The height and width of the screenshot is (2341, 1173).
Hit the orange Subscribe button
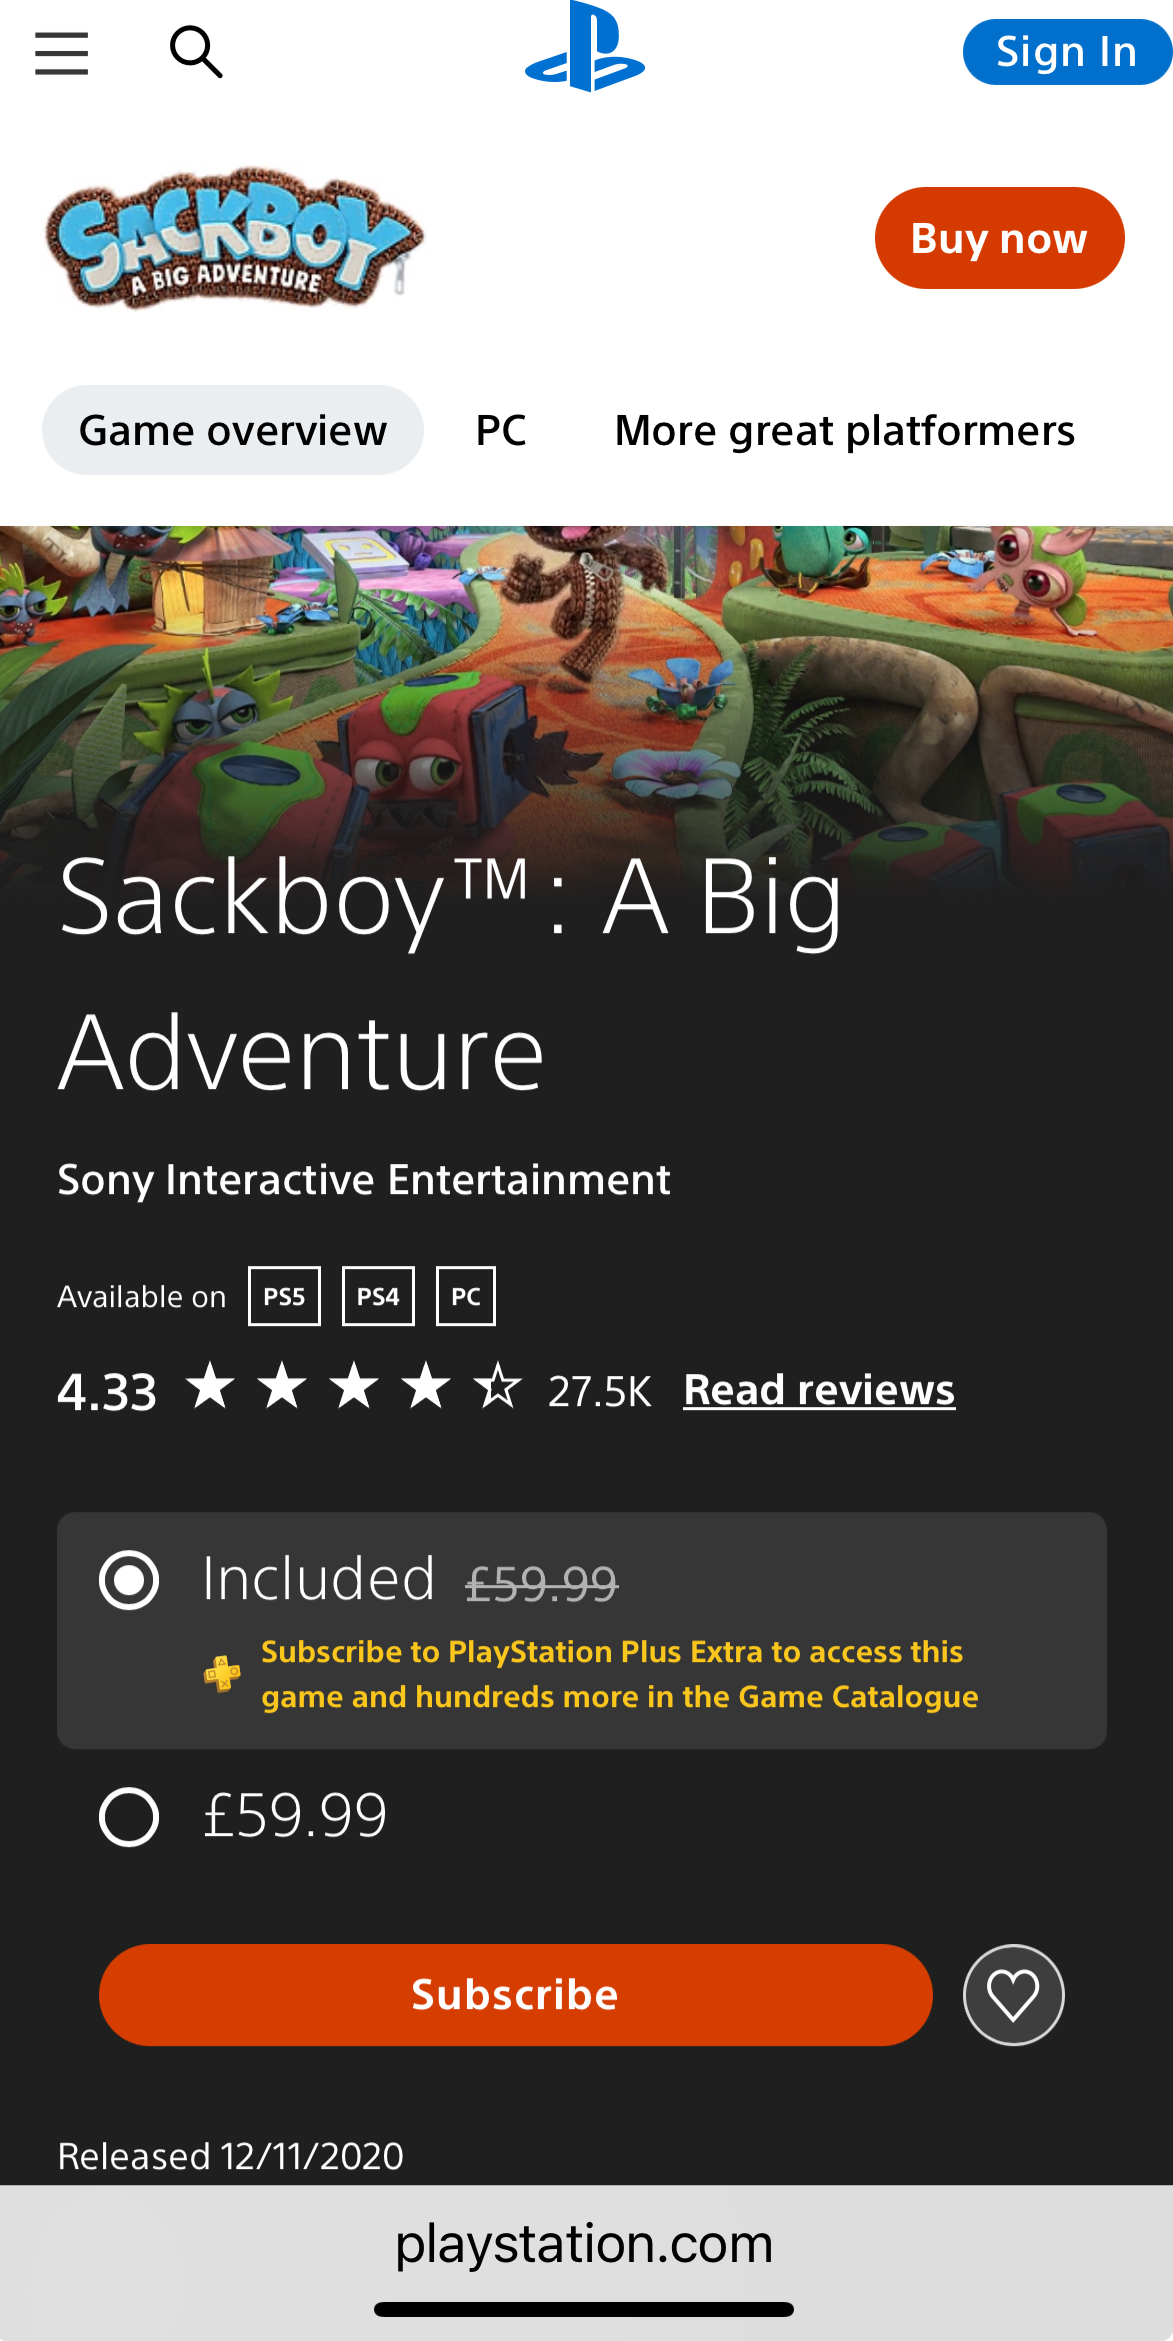tap(516, 1995)
